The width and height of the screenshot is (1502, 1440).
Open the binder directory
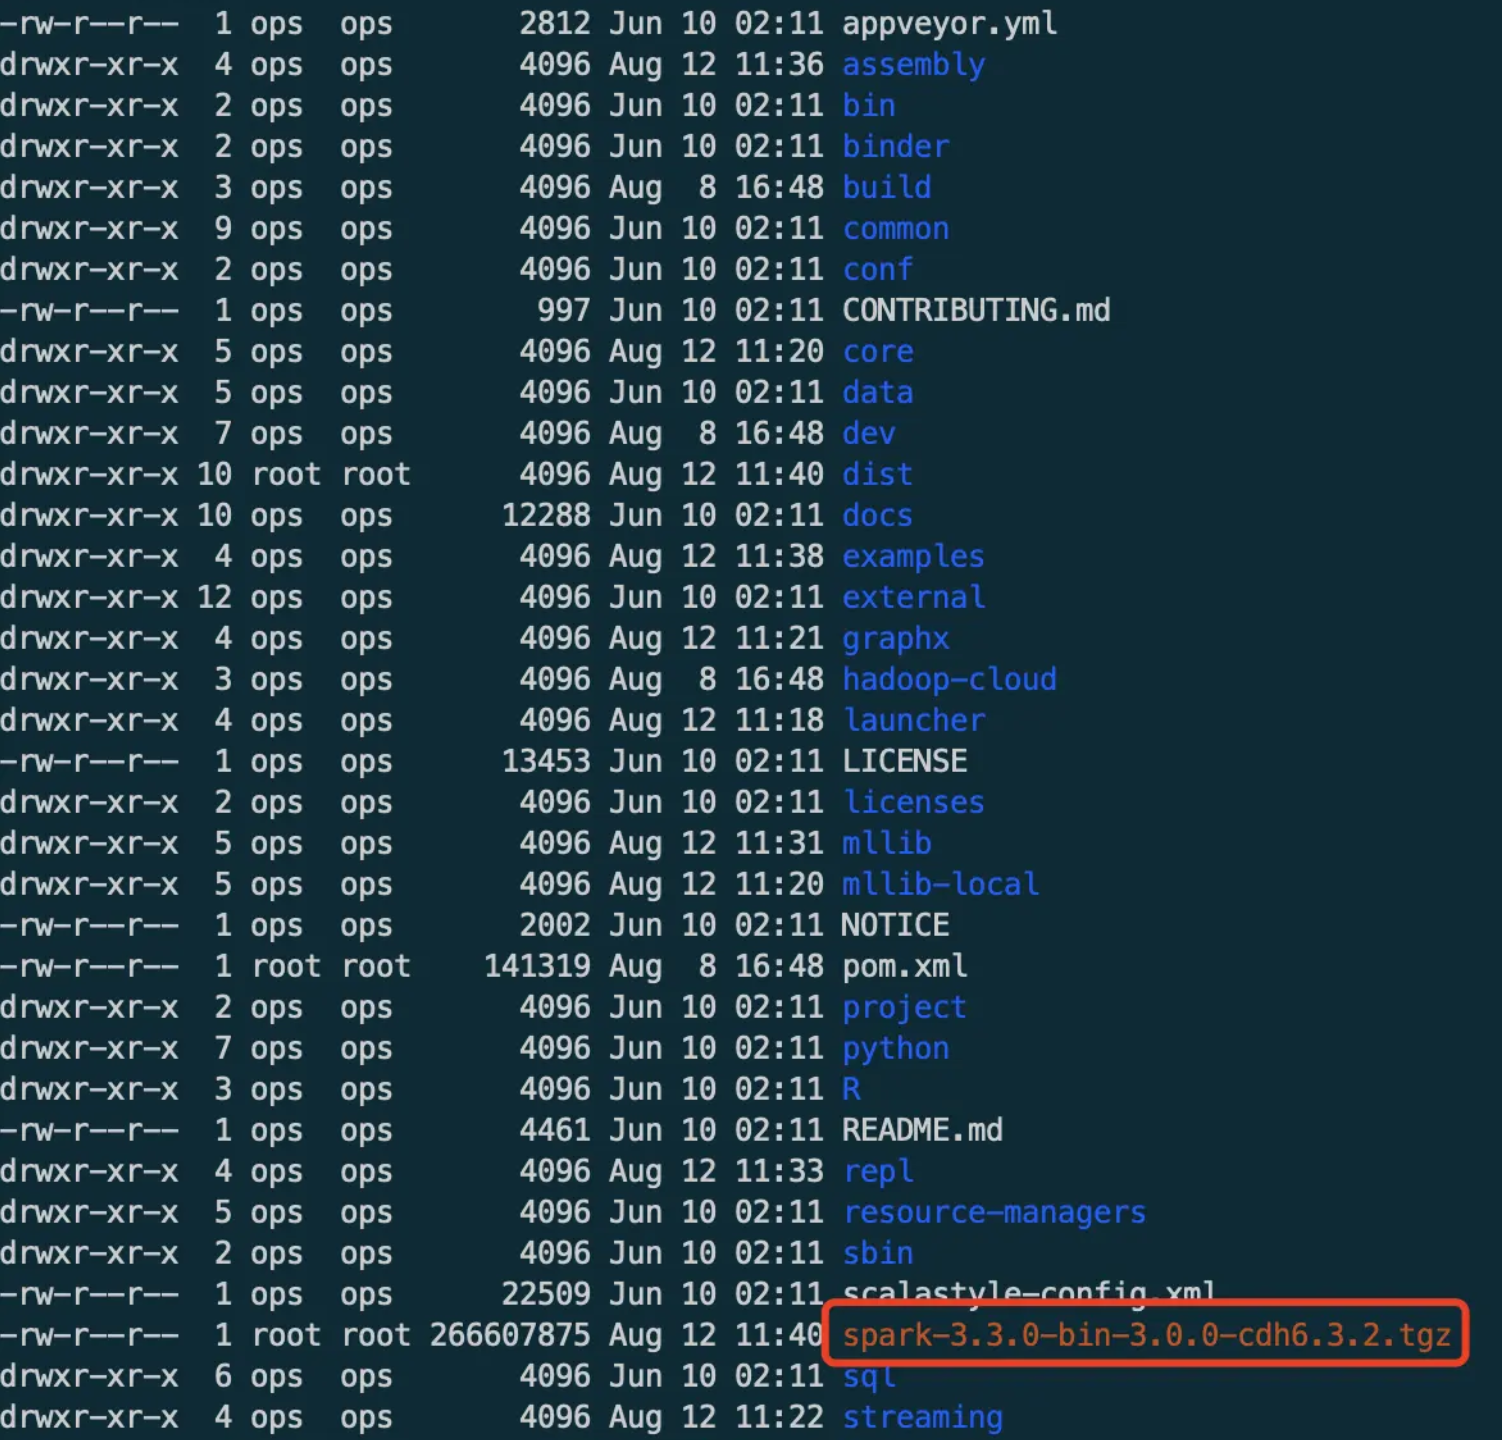895,146
